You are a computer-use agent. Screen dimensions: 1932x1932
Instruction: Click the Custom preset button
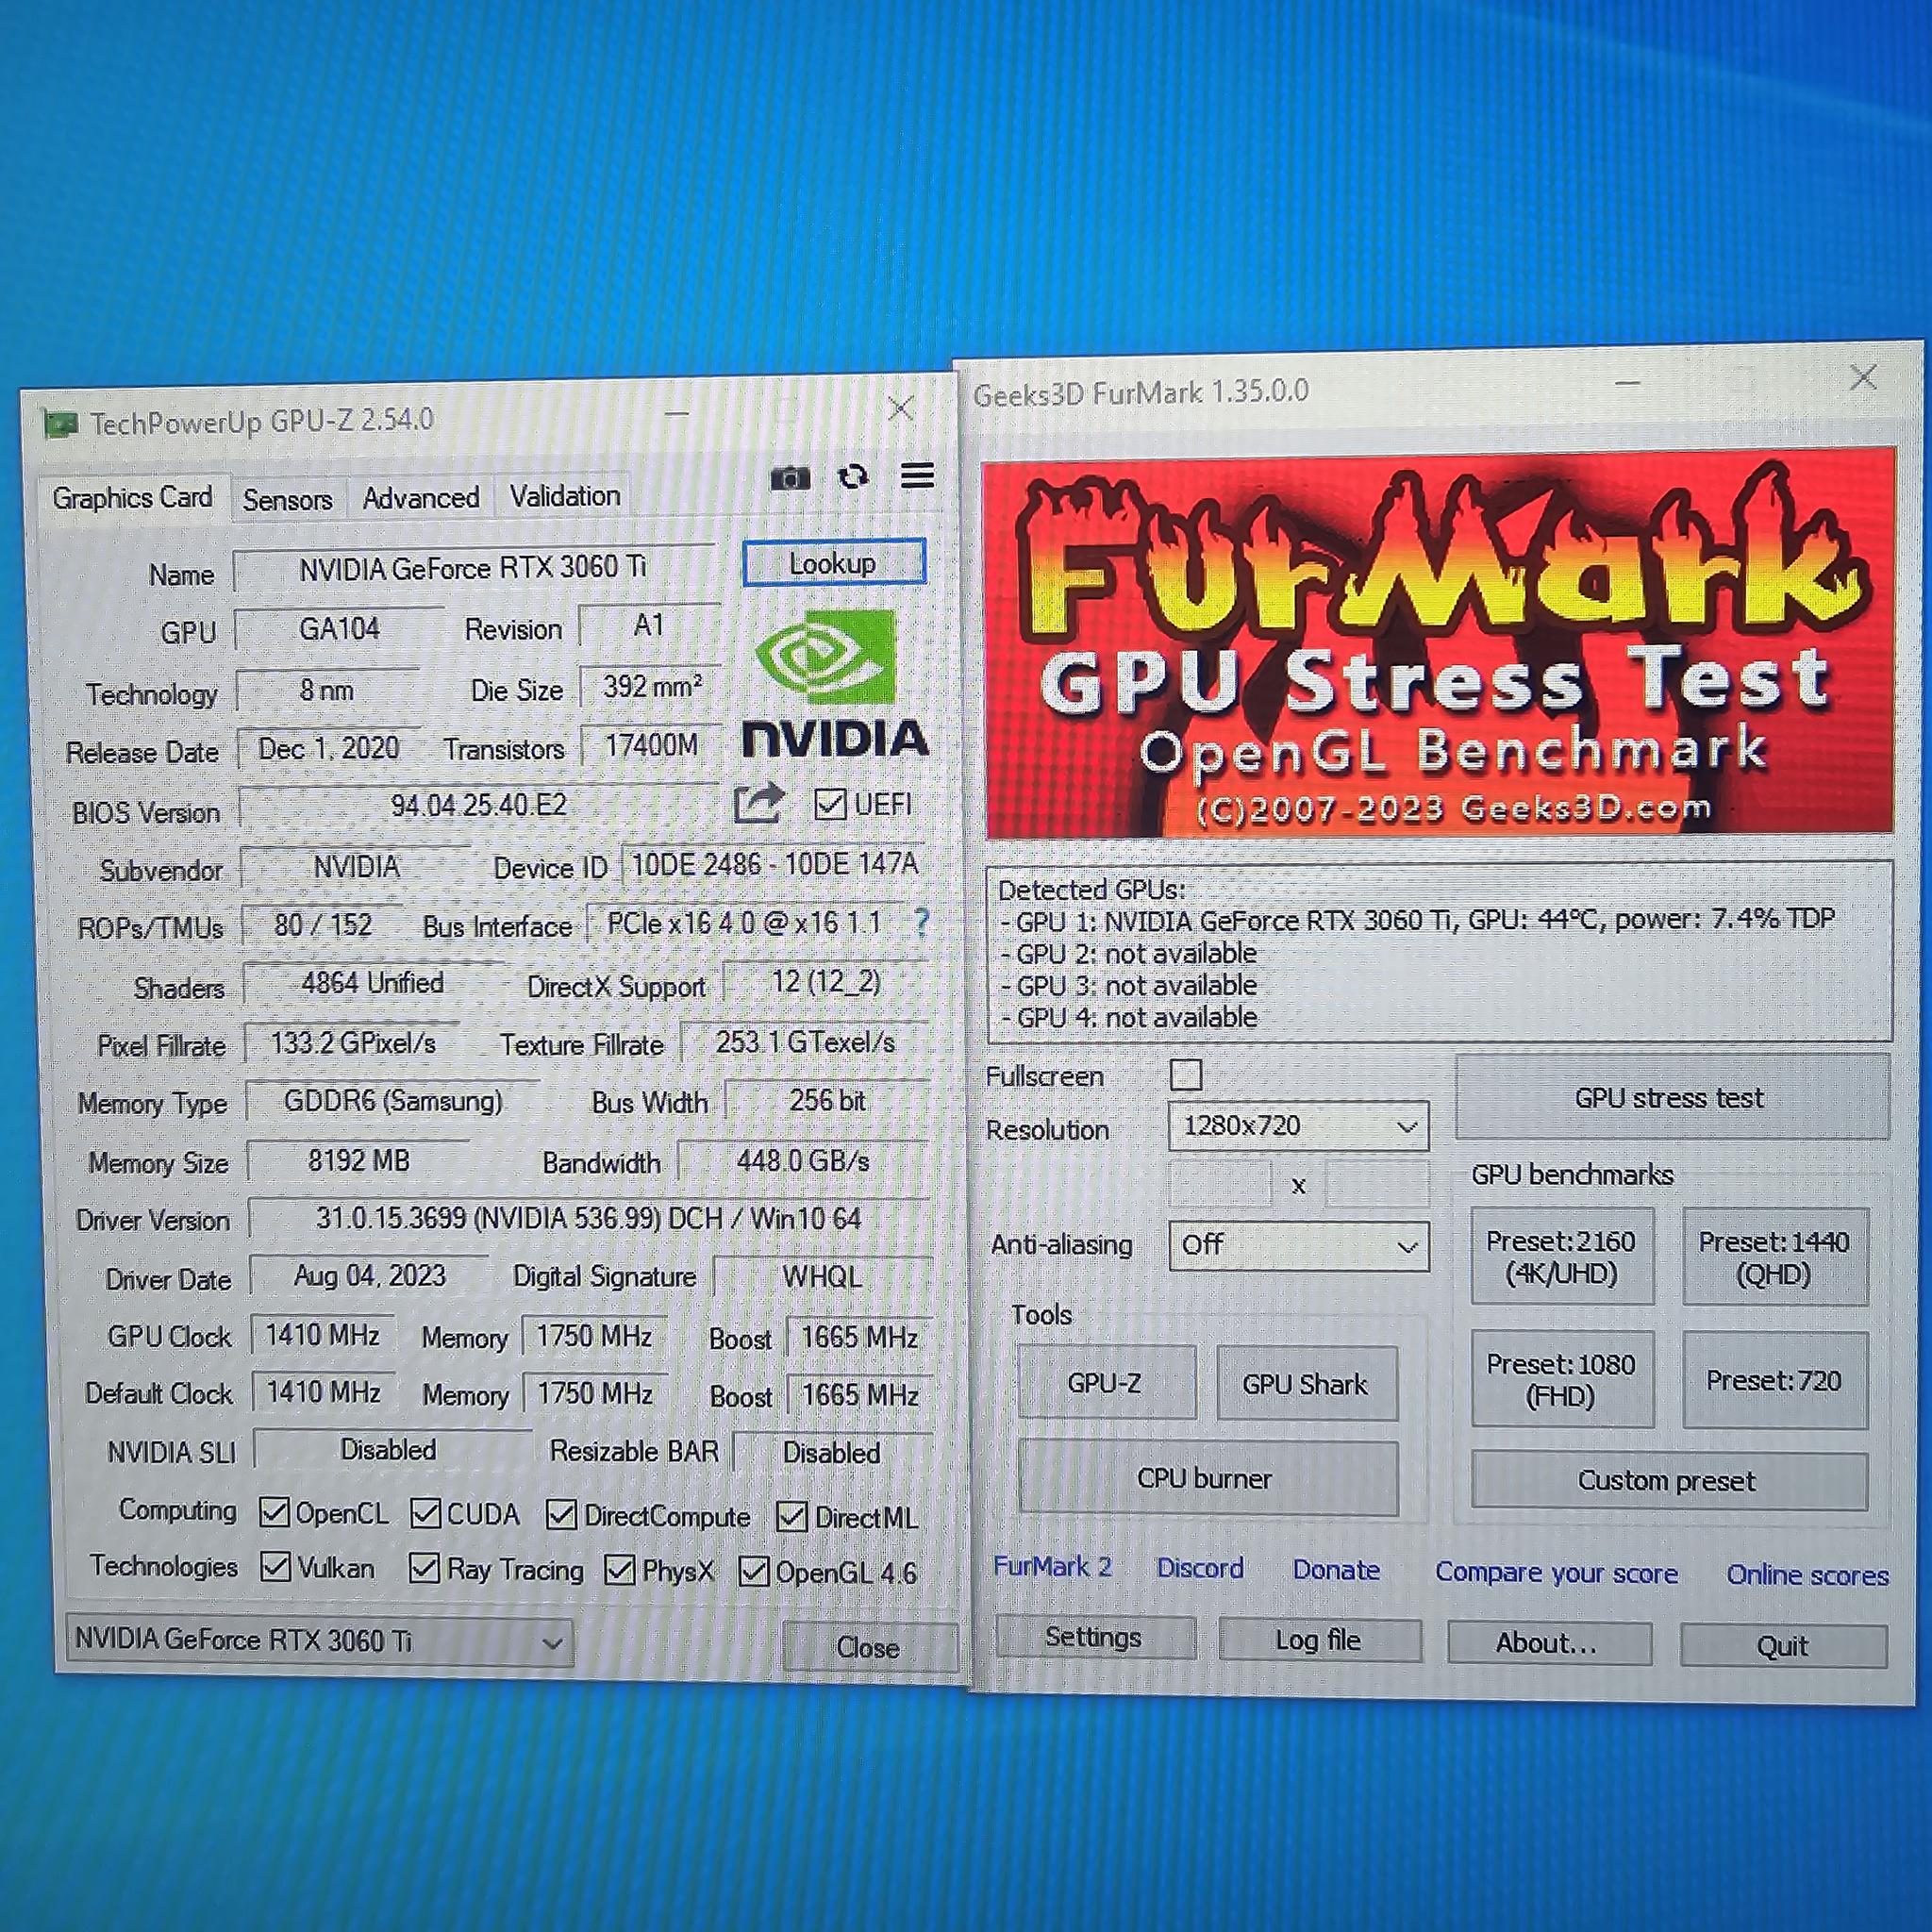pyautogui.click(x=1668, y=1480)
